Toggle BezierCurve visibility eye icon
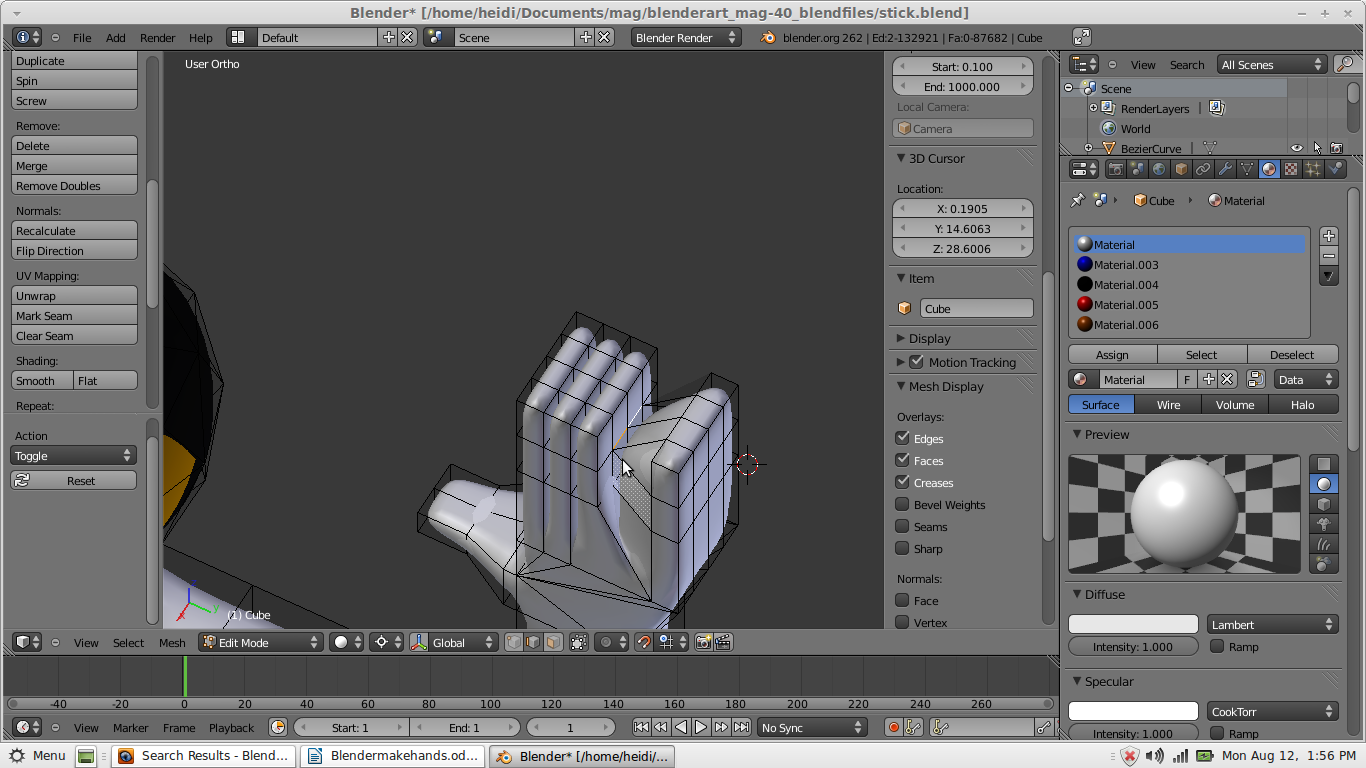 1297,148
